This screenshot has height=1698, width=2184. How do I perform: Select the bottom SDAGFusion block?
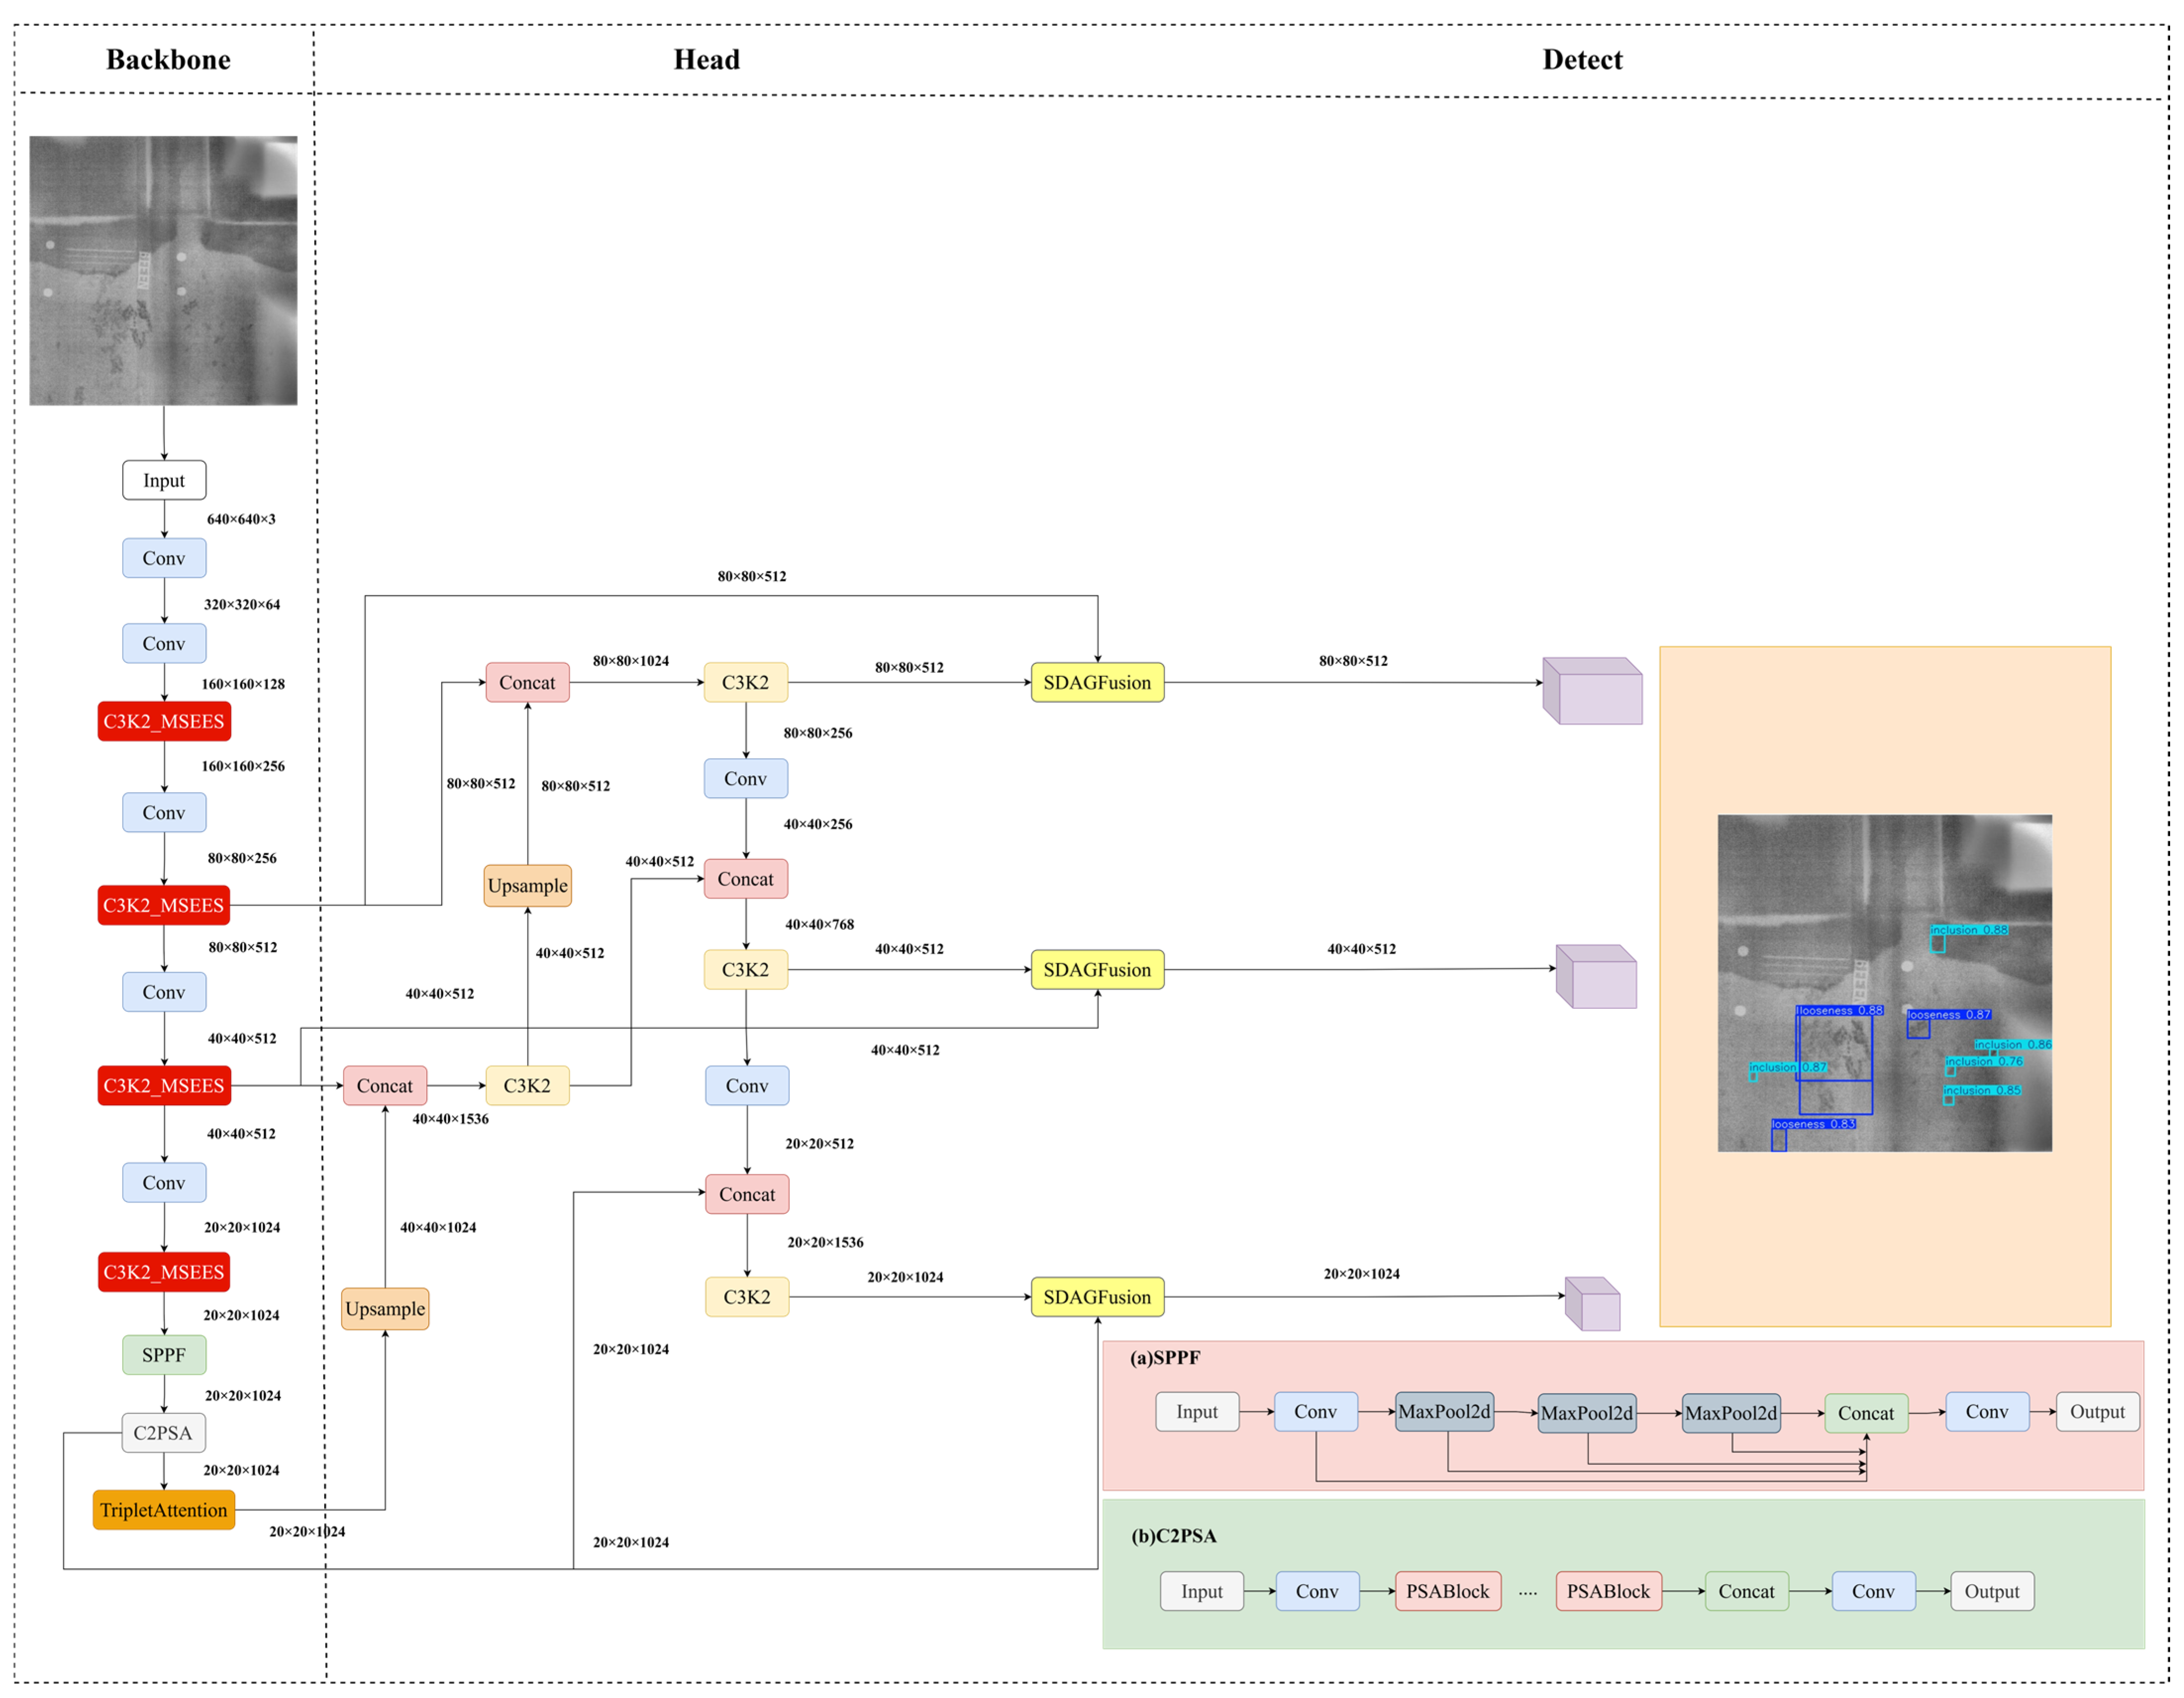pos(1097,1297)
